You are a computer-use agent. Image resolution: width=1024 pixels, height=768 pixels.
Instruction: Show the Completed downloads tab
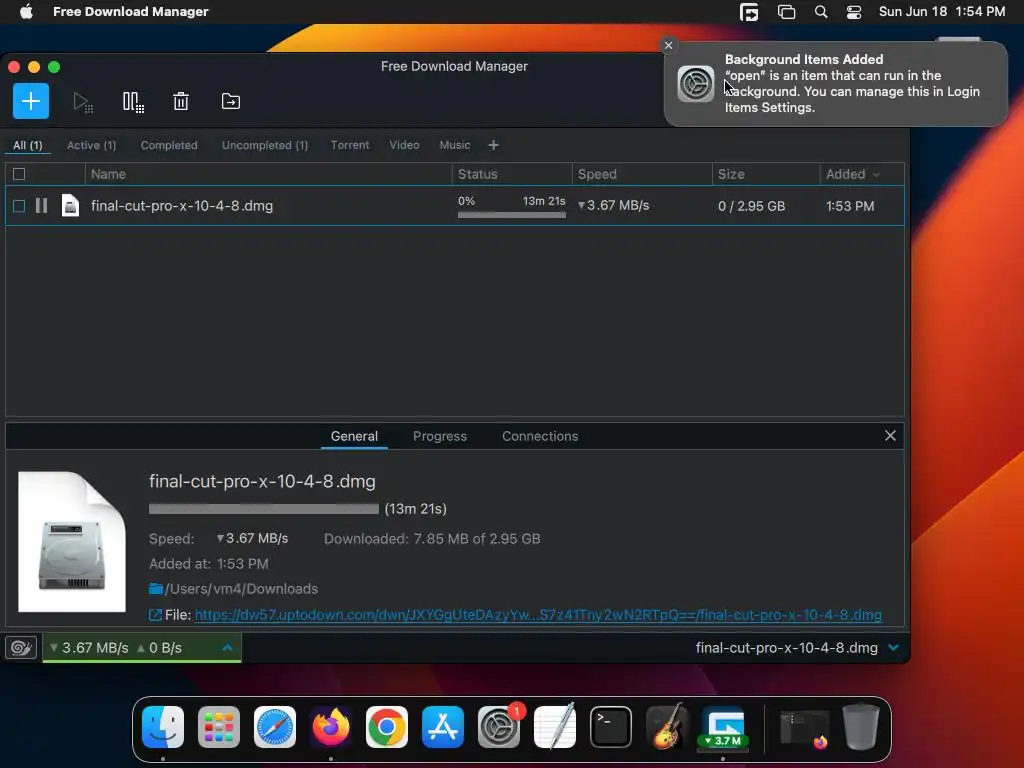click(169, 145)
